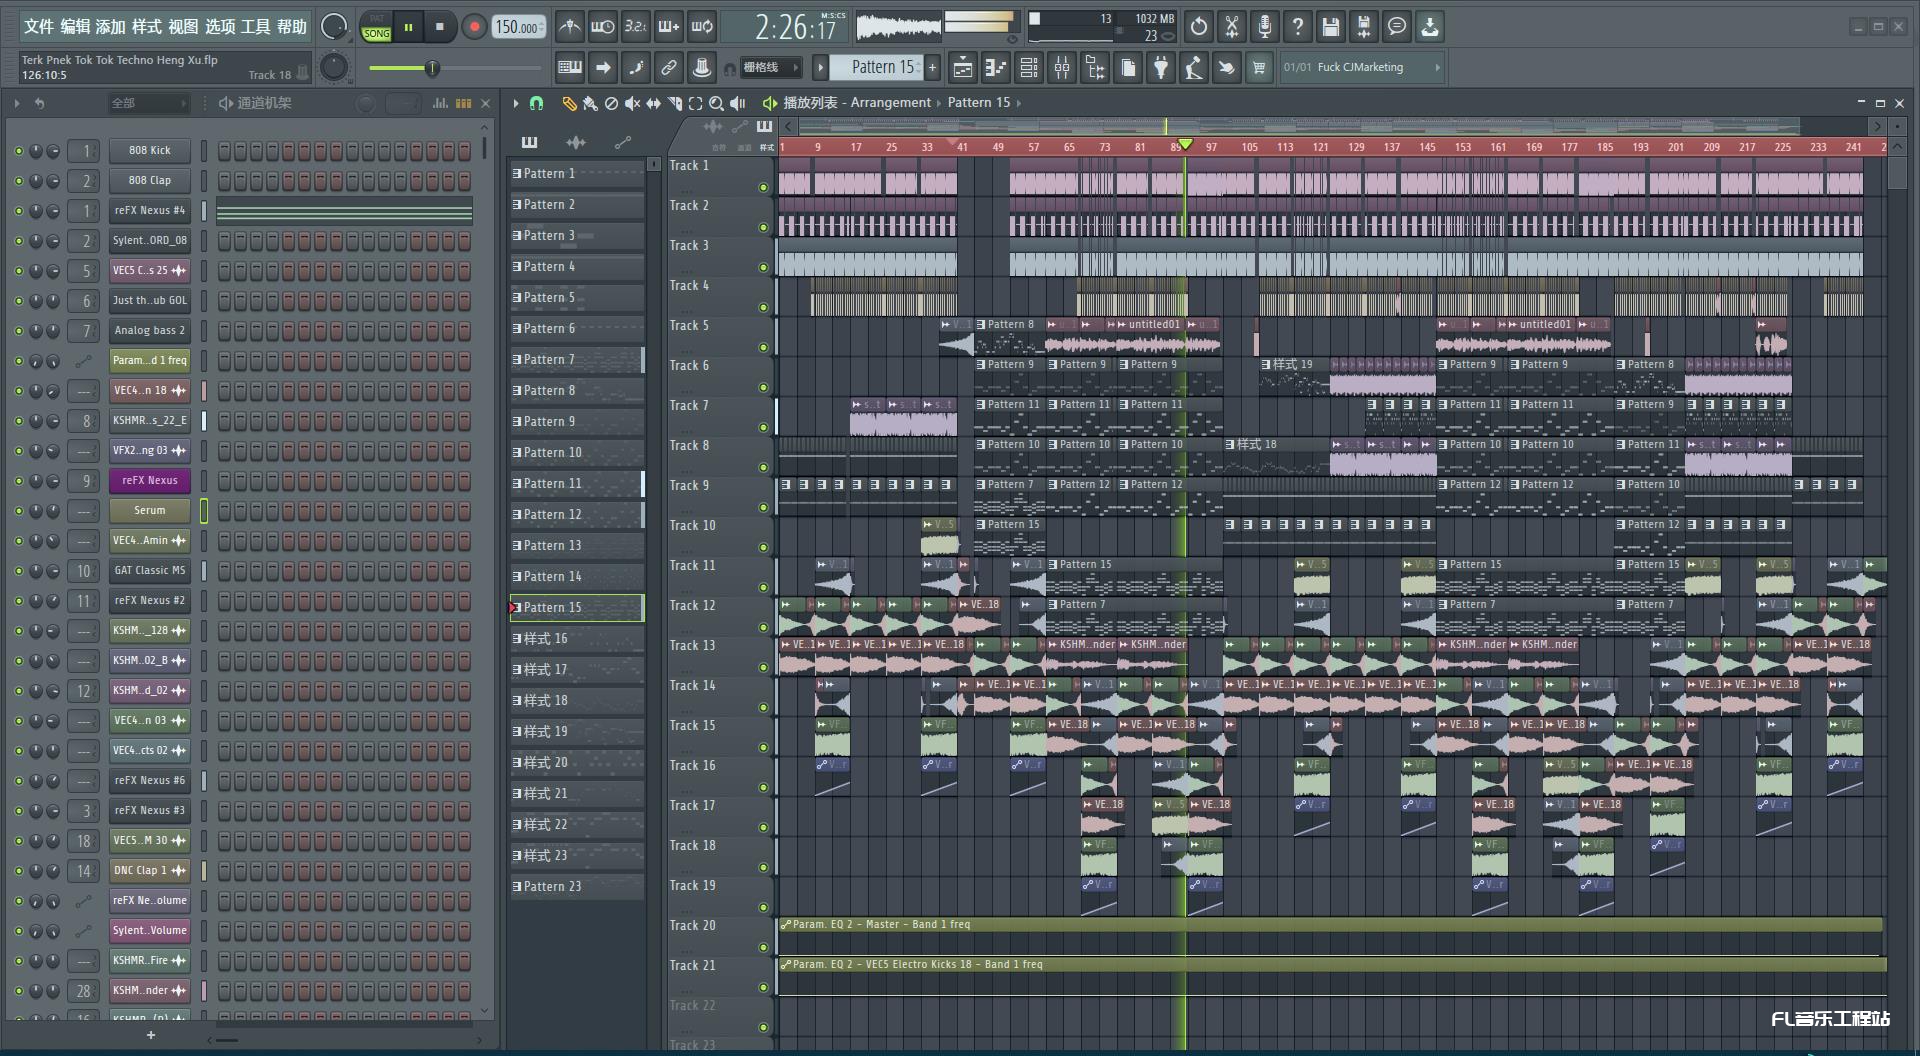Toggle wait for input to start
Image resolution: width=1920 pixels, height=1056 pixels.
(602, 27)
